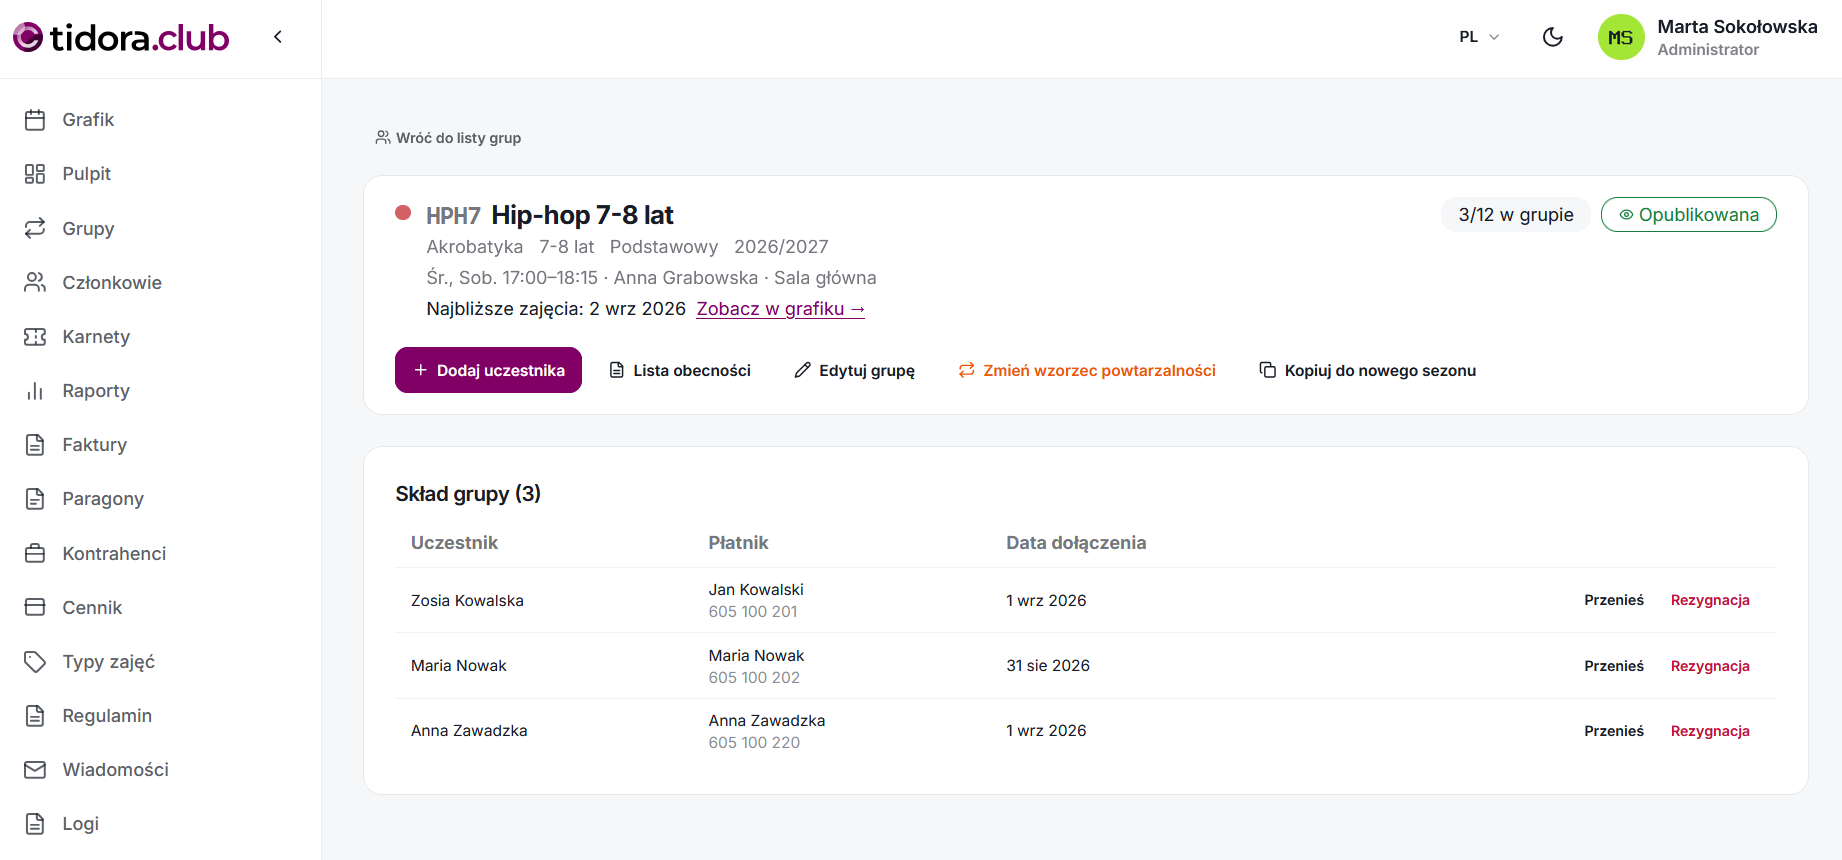This screenshot has height=860, width=1842.
Task: Open the Raporty bar chart icon
Action: (35, 391)
